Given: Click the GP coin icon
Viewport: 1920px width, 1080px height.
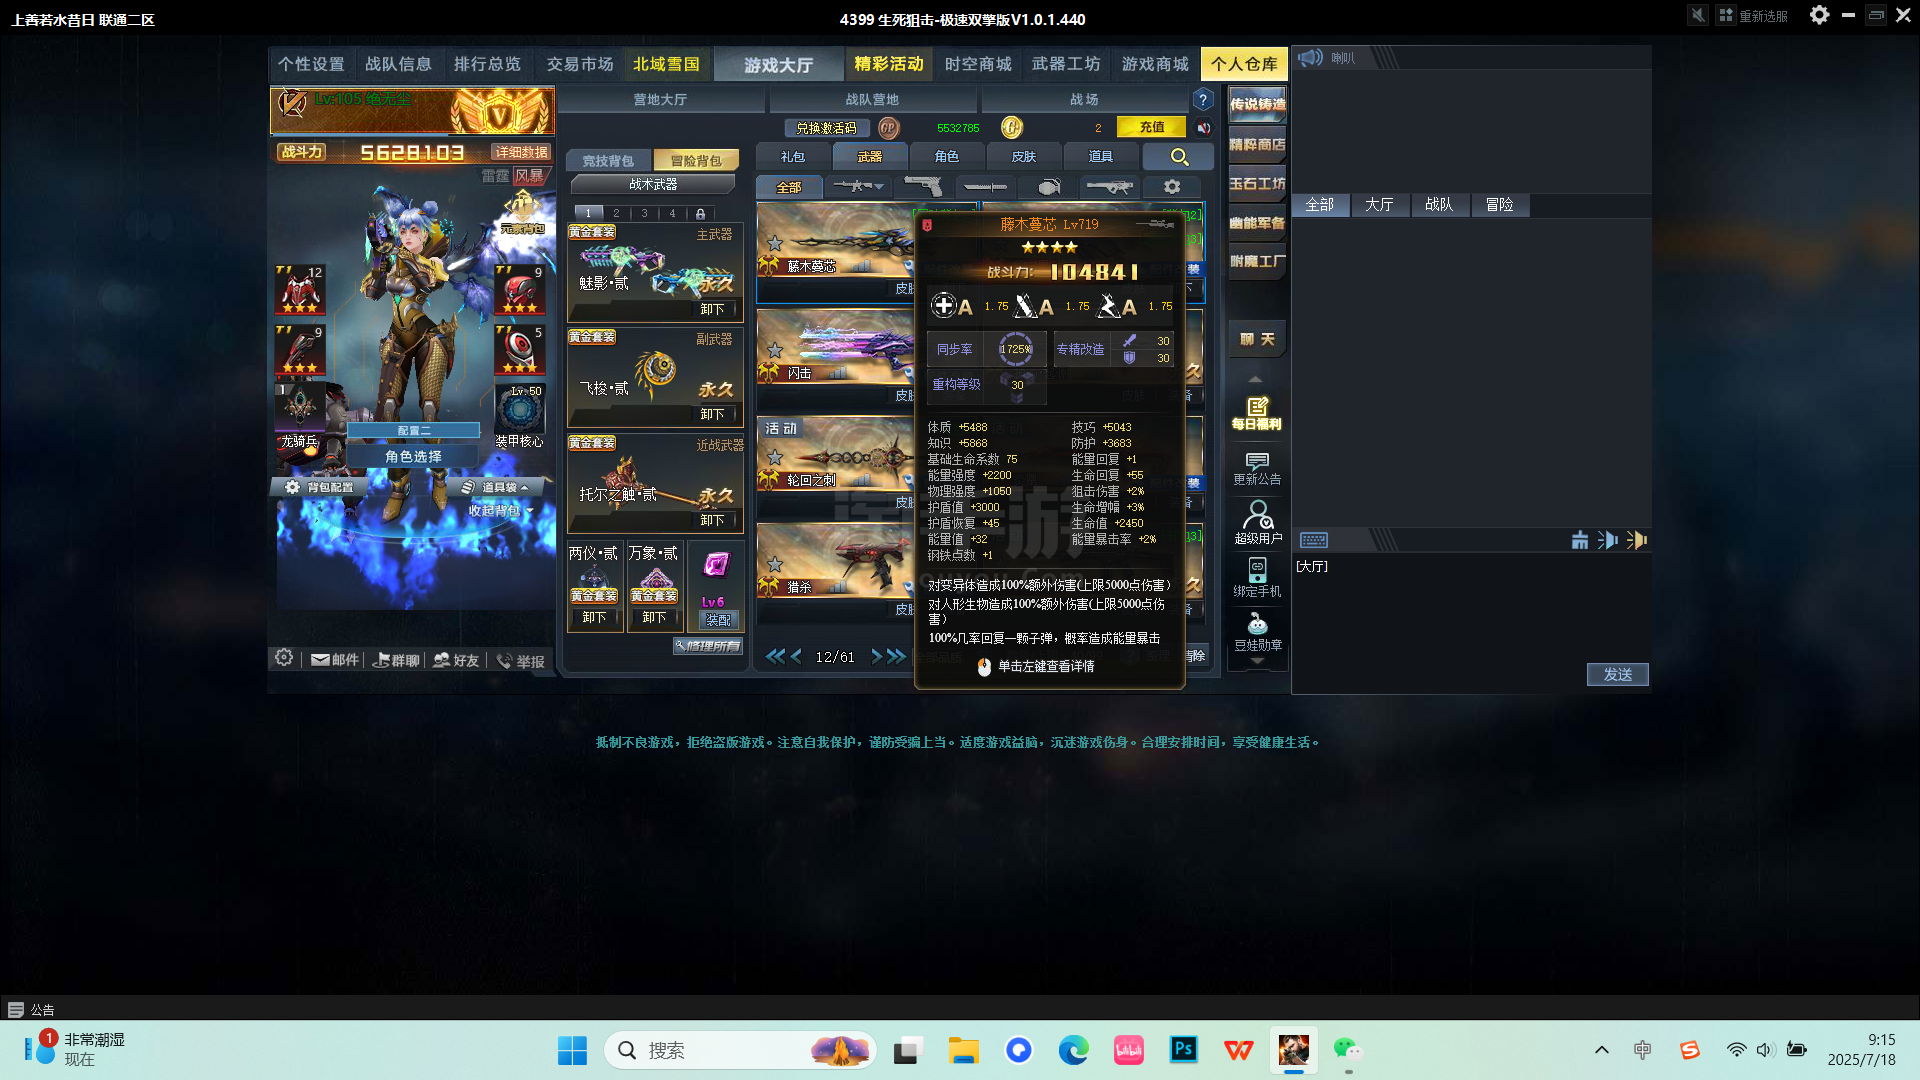Looking at the screenshot, I should click(888, 128).
